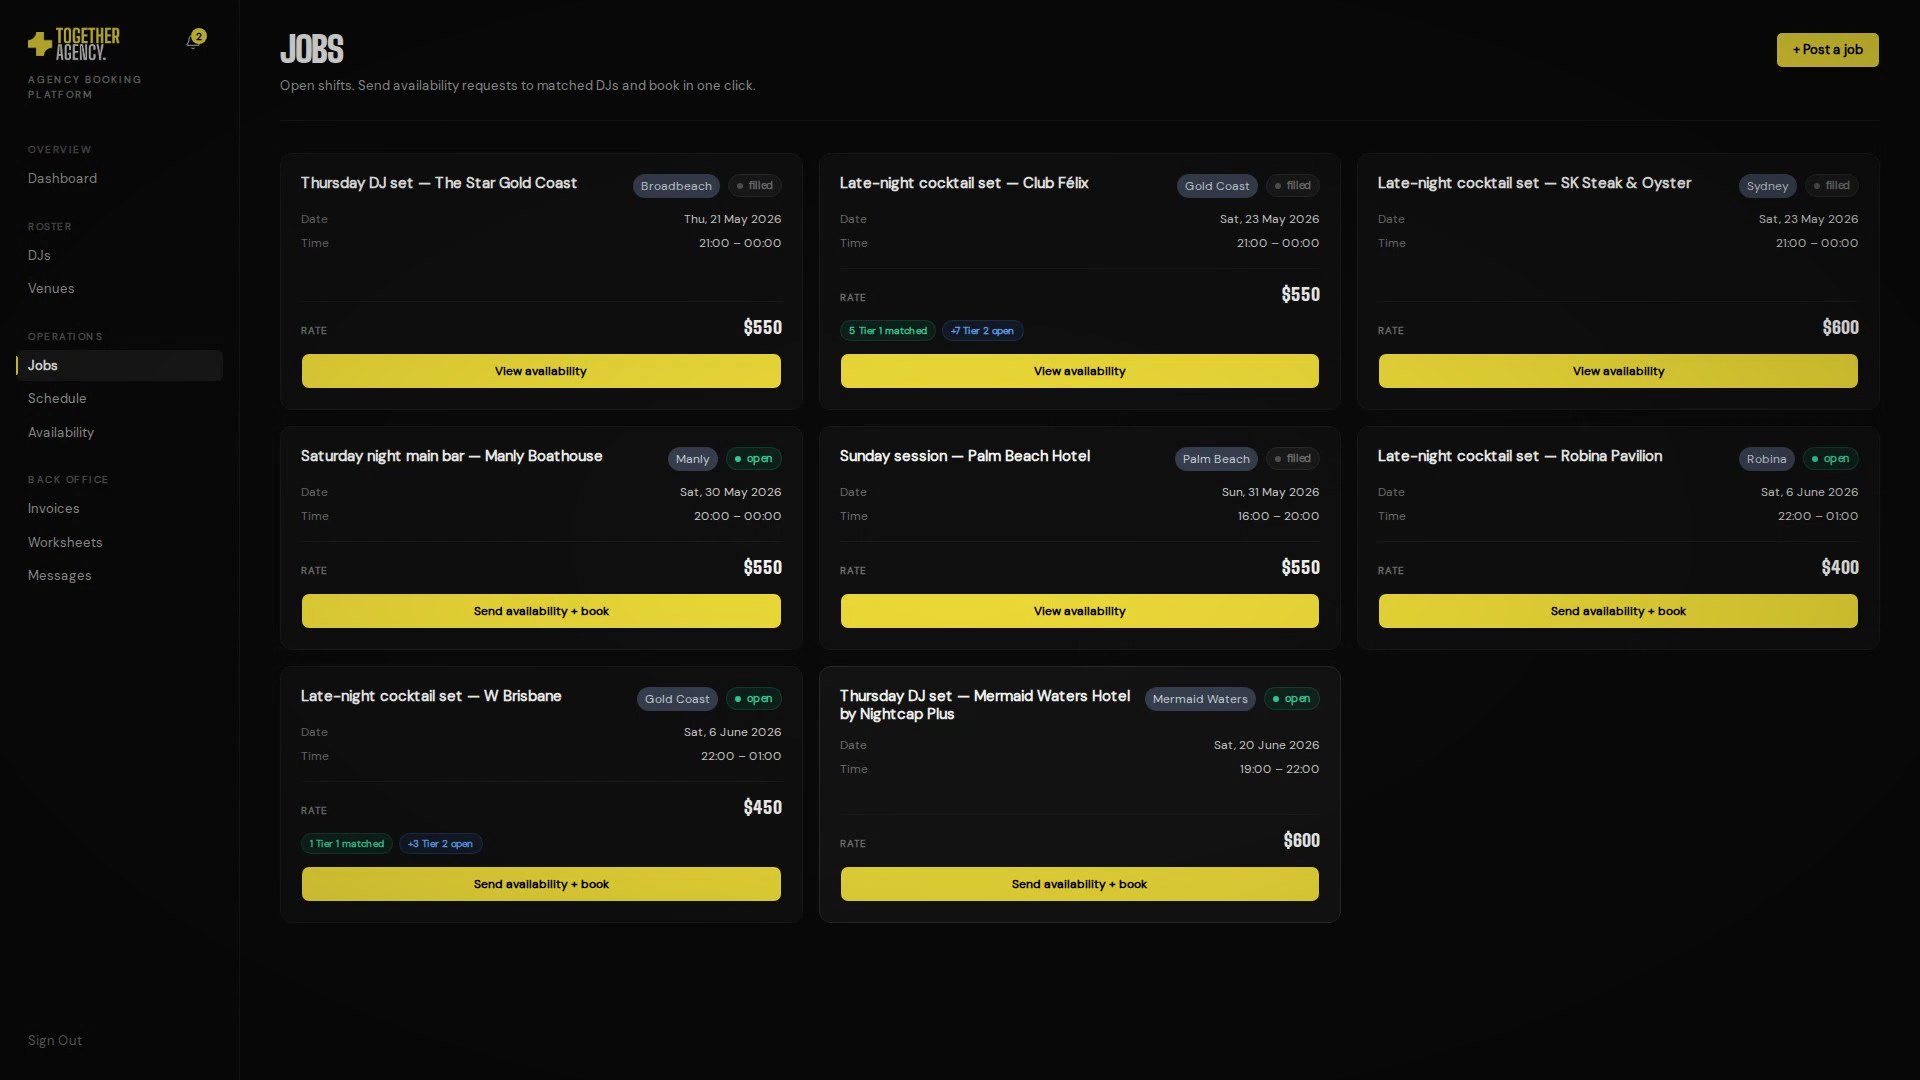Open Invoices in back office
Image resolution: width=1920 pixels, height=1080 pixels.
(53, 508)
